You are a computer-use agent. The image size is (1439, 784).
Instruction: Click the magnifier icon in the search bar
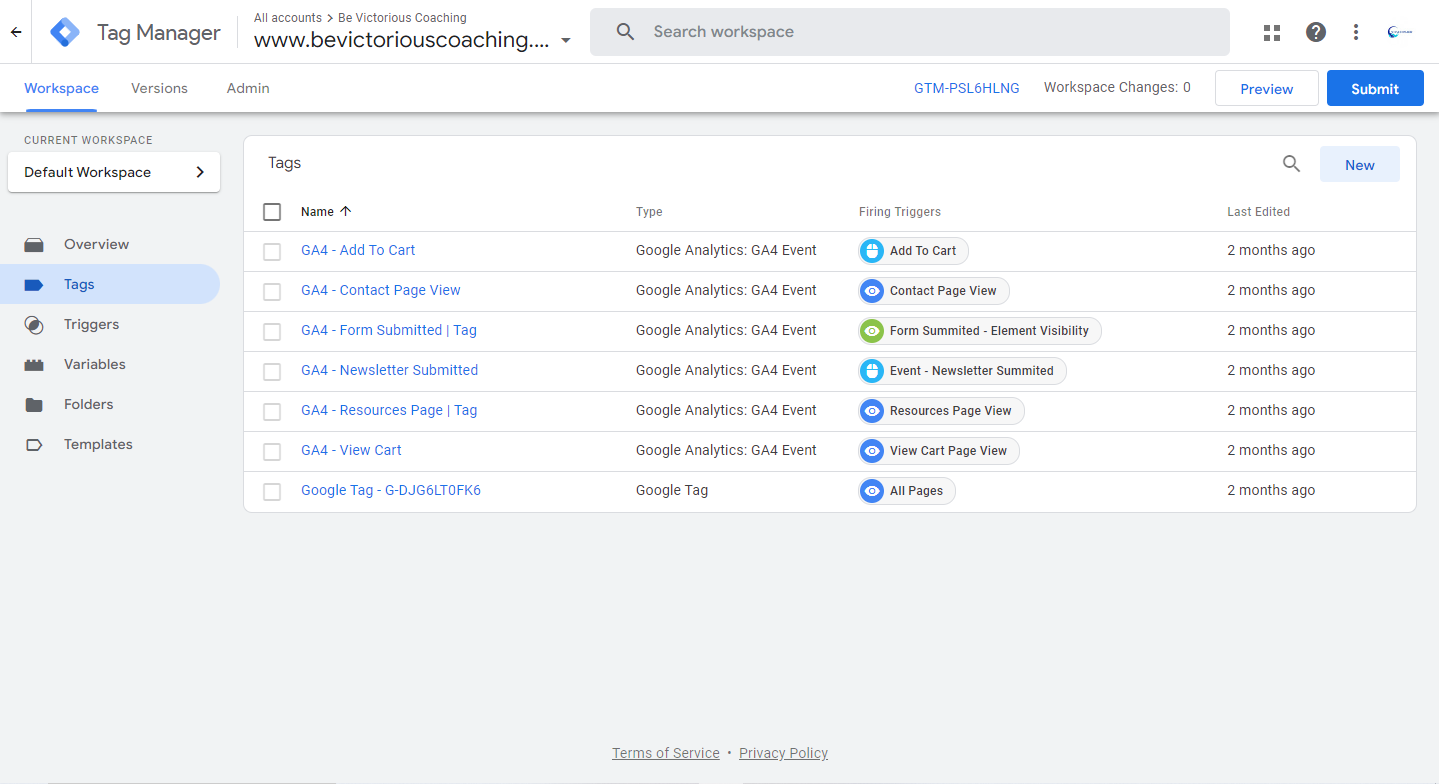[626, 32]
